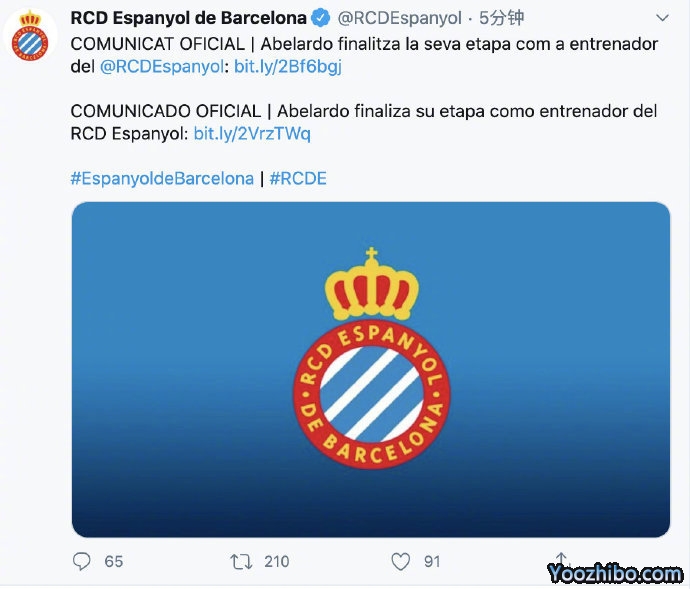Click the @RCDEspanyol handle in header
This screenshot has height=589, width=690.
pyautogui.click(x=400, y=18)
